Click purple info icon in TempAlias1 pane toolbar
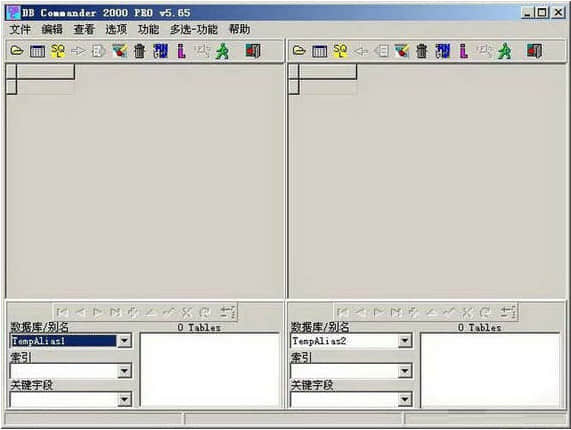Image resolution: width=571 pixels, height=430 pixels. [181, 51]
